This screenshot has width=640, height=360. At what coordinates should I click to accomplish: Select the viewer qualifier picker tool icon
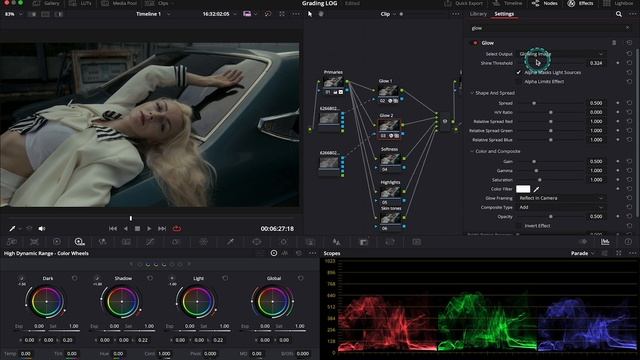[x=12, y=229]
